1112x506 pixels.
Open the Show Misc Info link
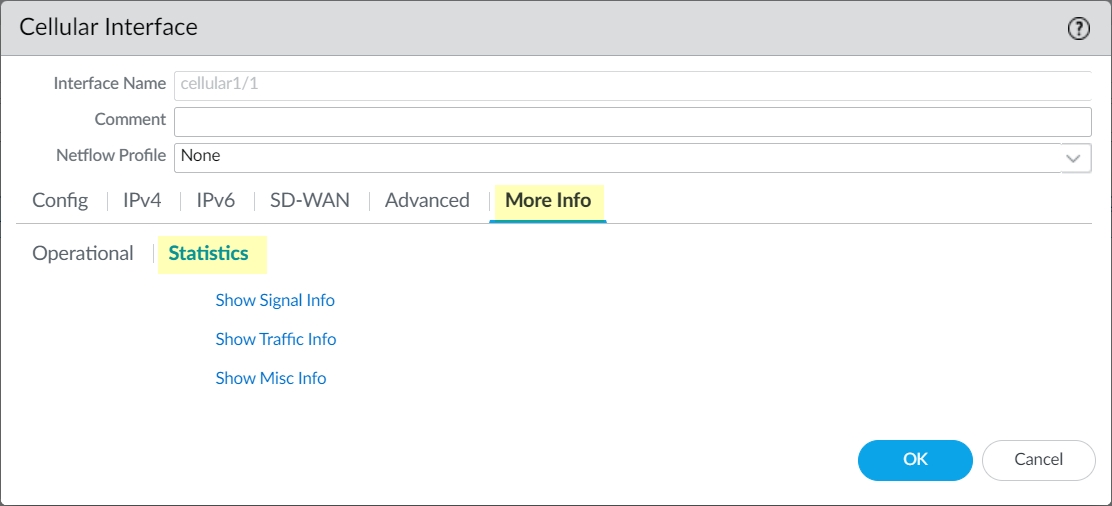pyautogui.click(x=271, y=378)
